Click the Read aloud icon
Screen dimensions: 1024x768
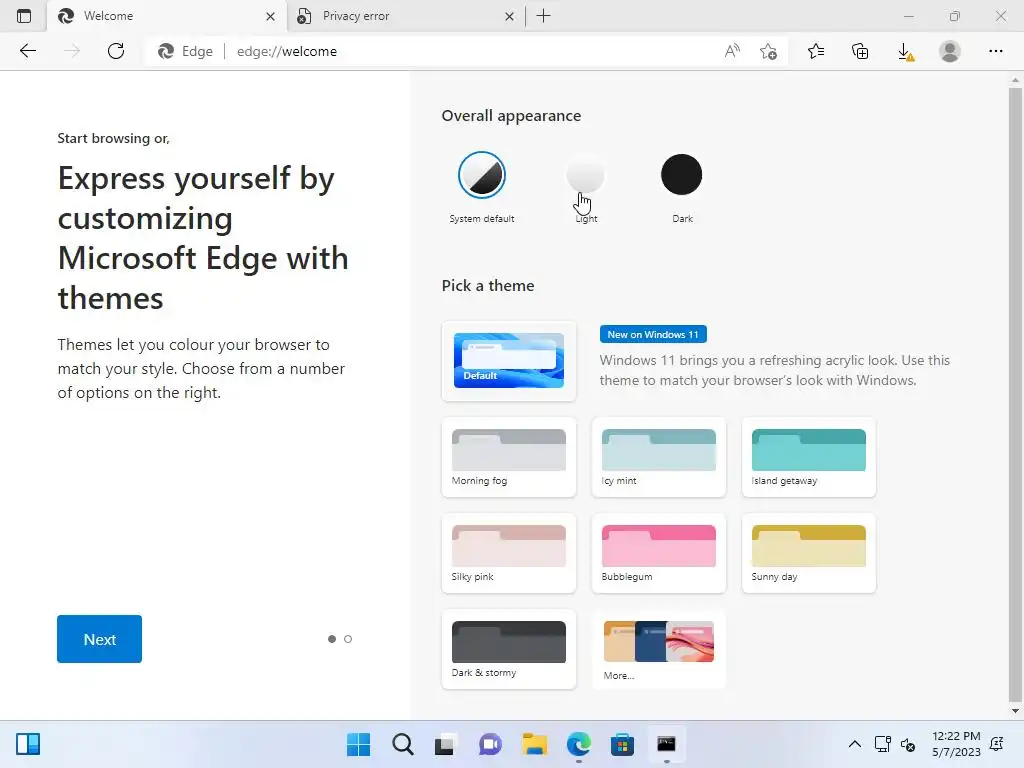[732, 51]
